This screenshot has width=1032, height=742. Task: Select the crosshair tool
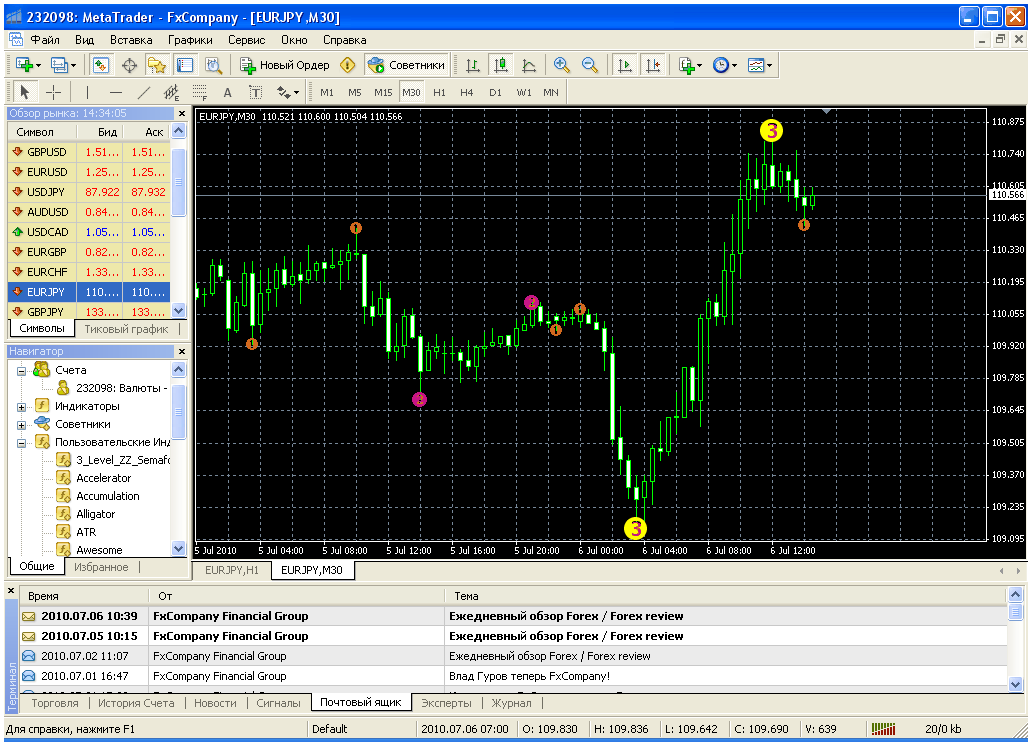pos(53,92)
